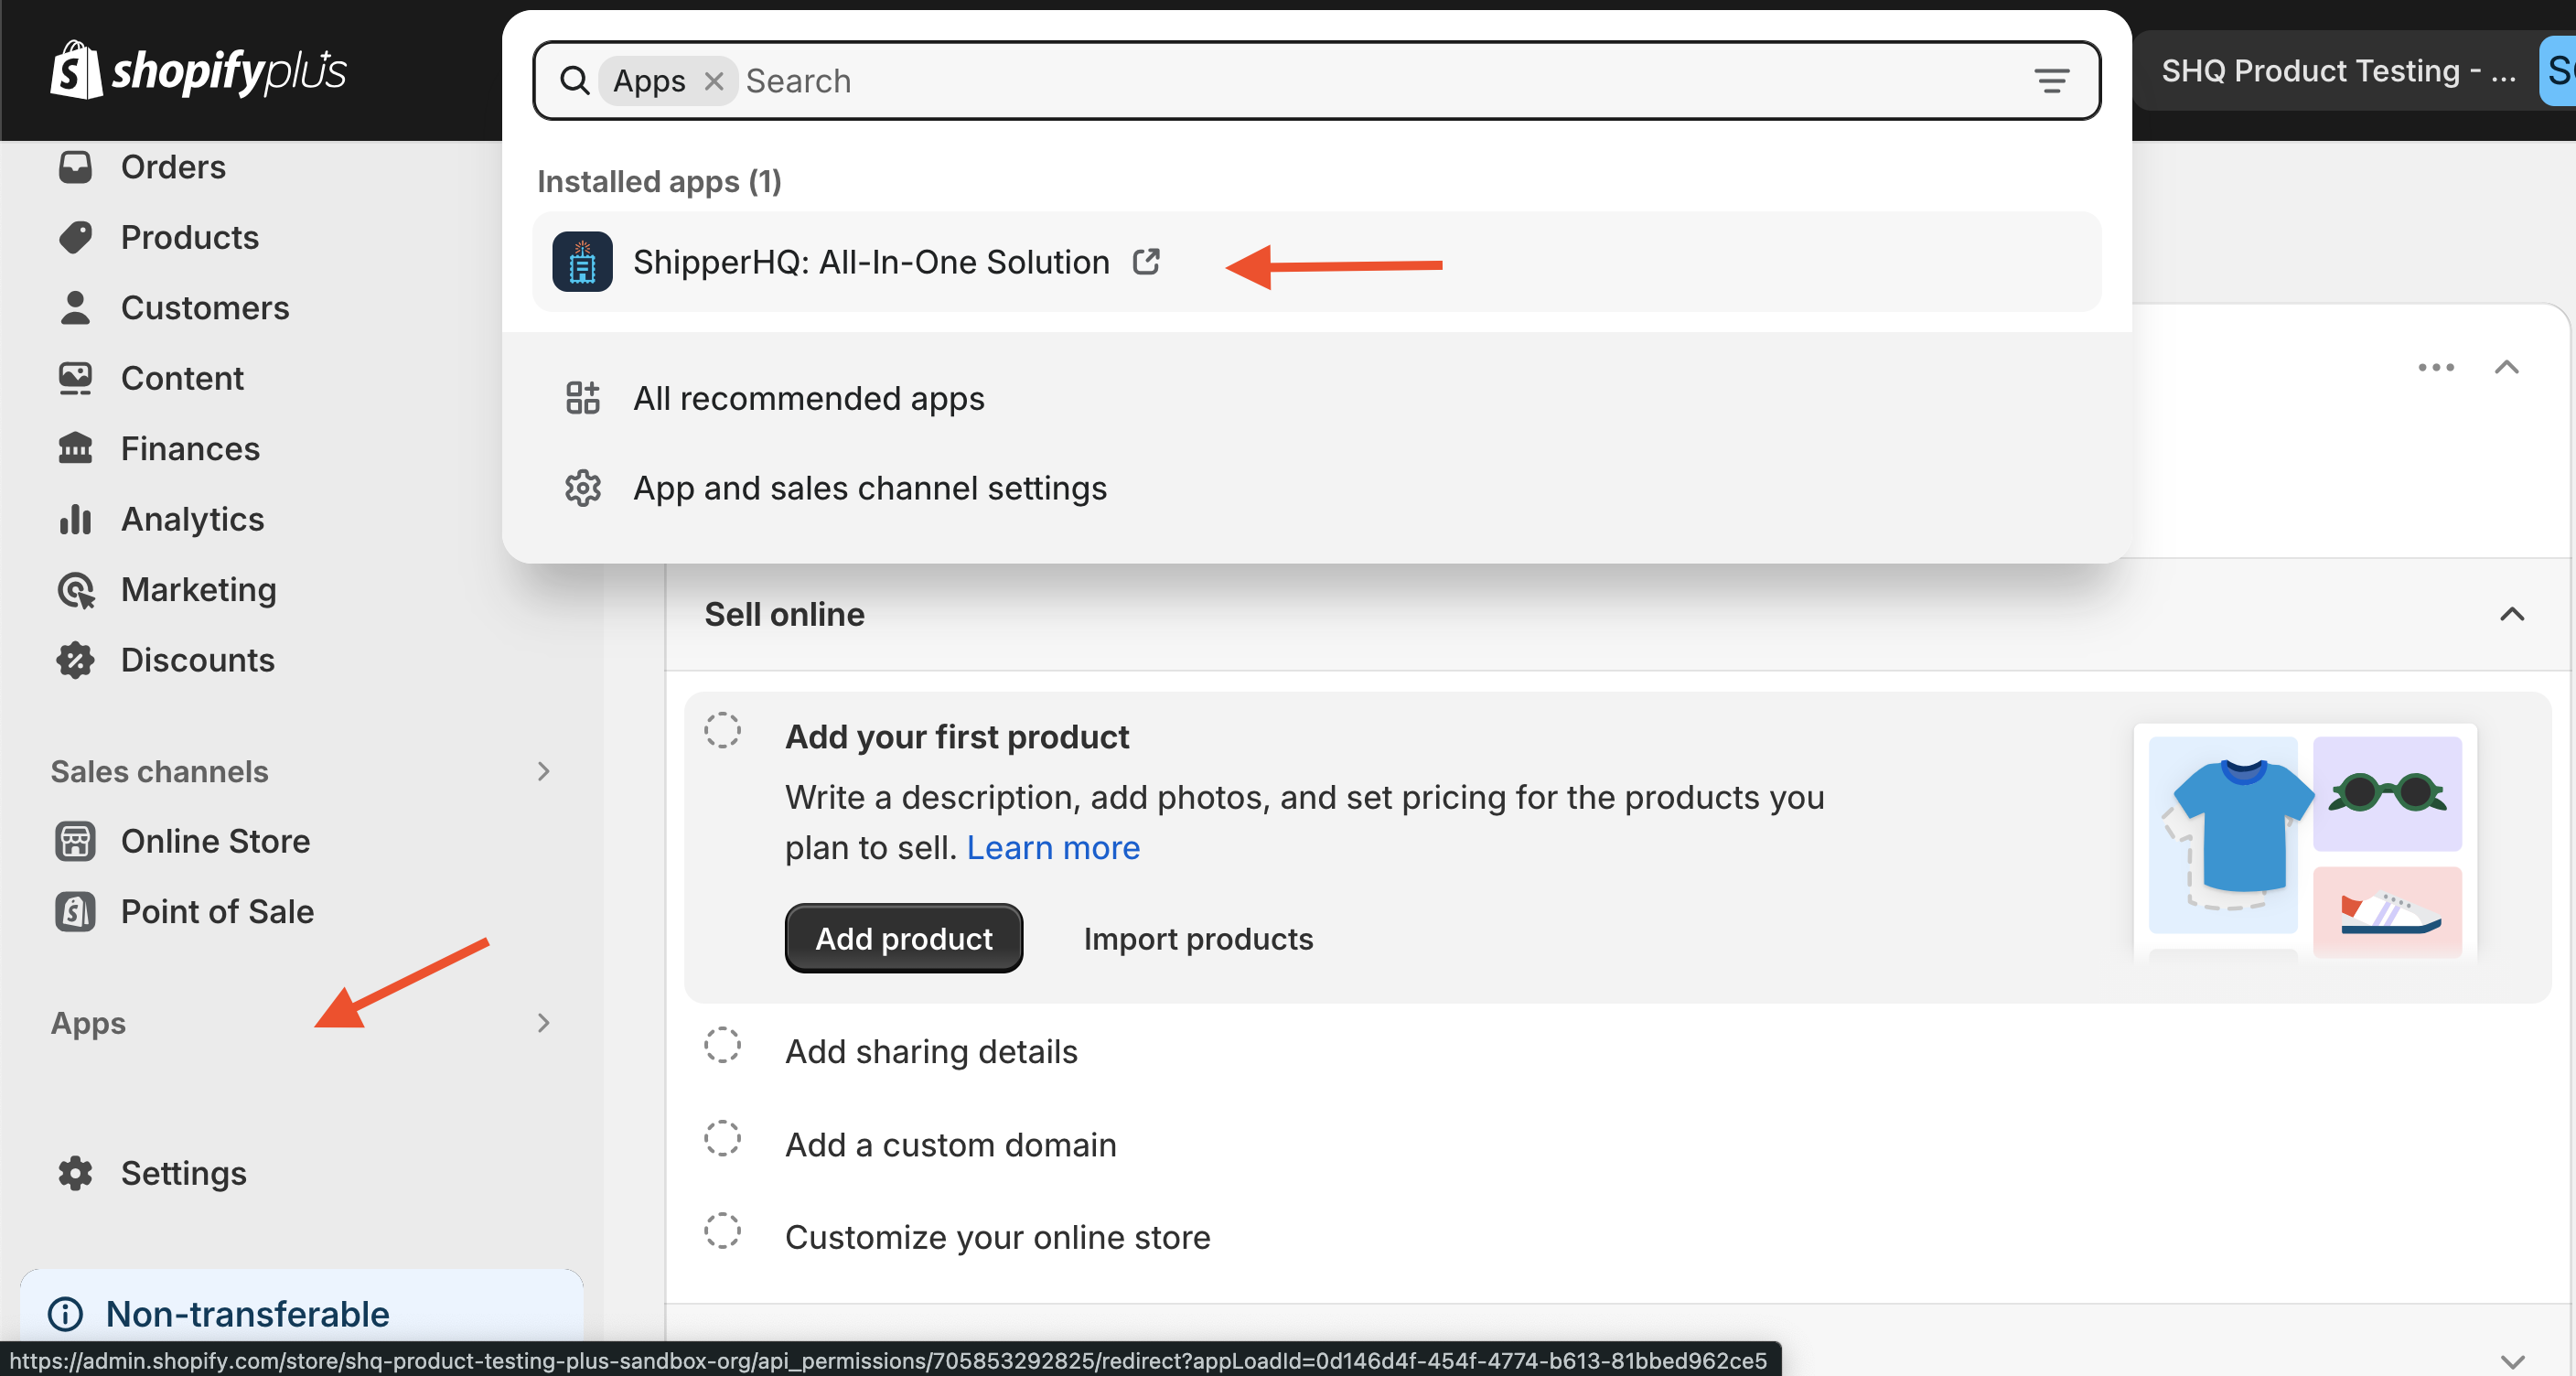Check the Add sharing details circle
This screenshot has width=2576, height=1376.
(722, 1045)
